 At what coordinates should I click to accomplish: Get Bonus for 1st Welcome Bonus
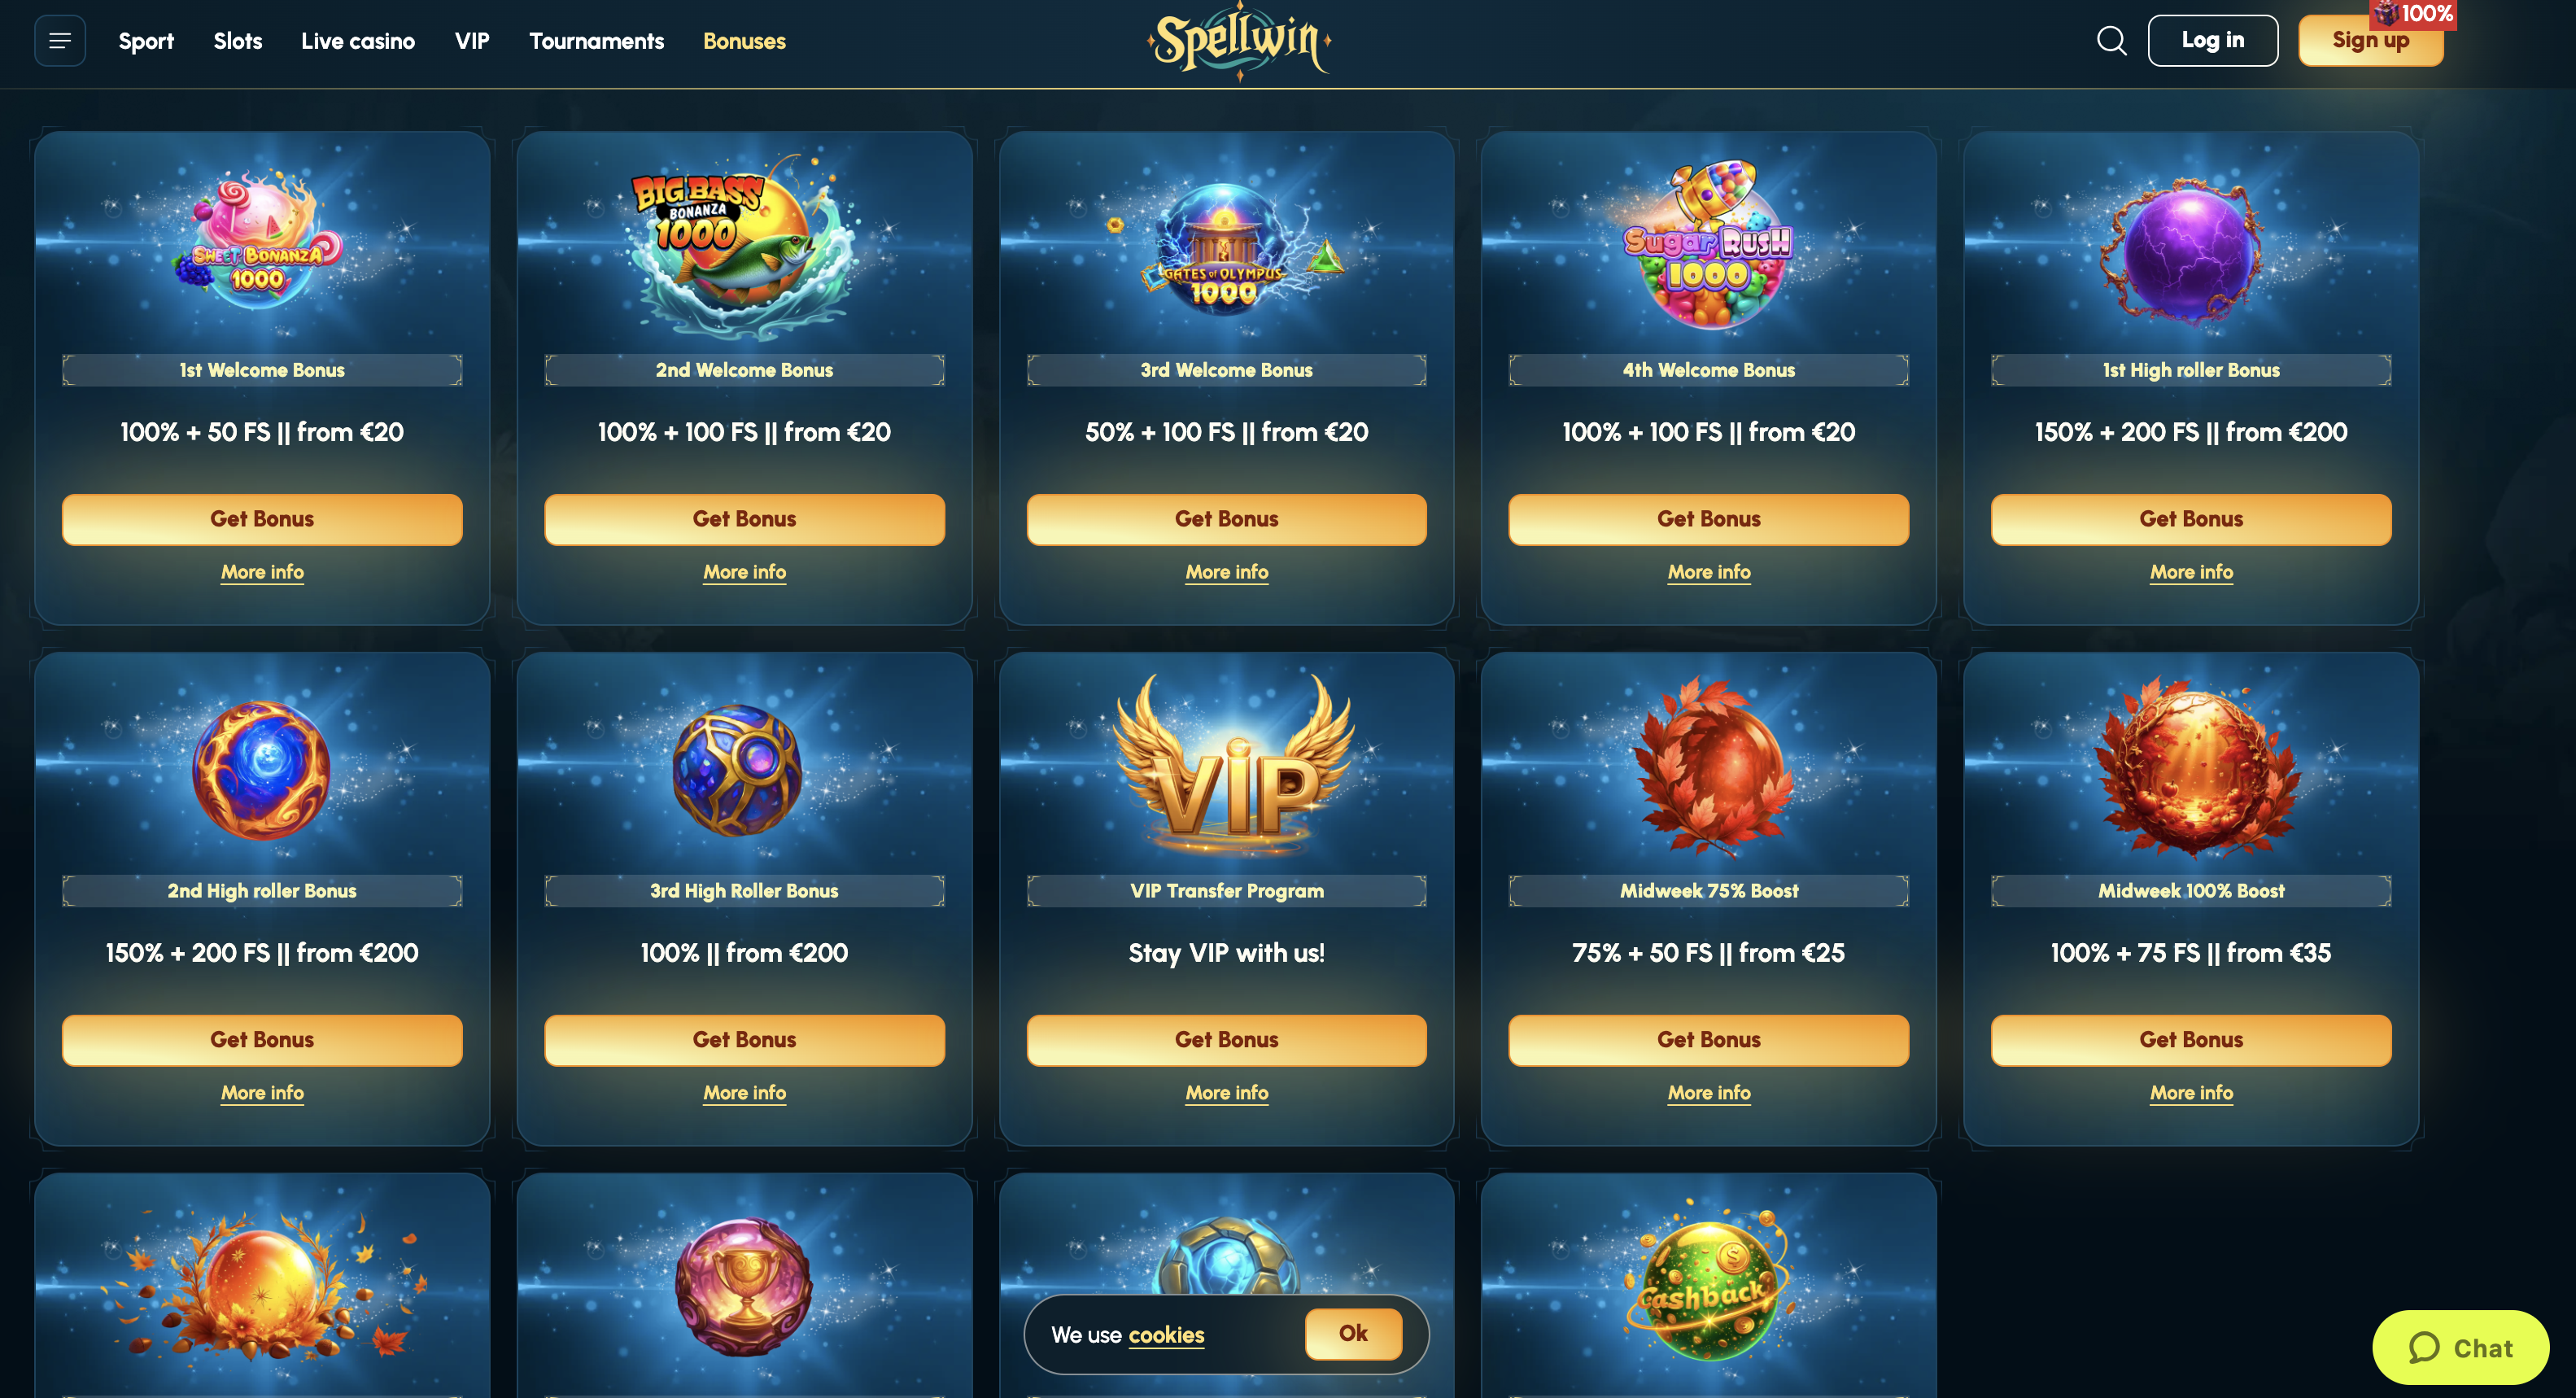pyautogui.click(x=262, y=519)
